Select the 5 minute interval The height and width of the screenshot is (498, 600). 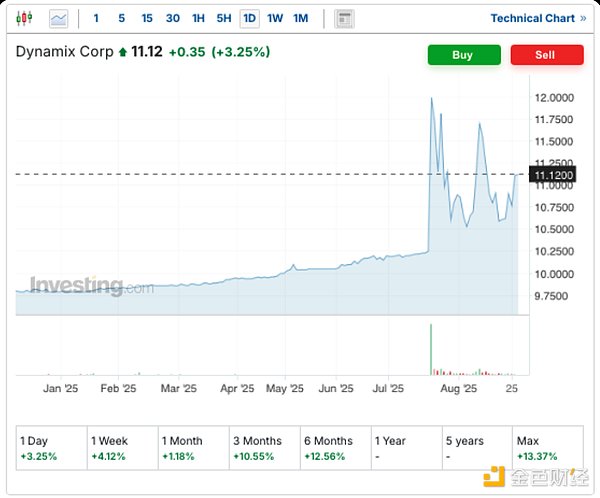[121, 18]
